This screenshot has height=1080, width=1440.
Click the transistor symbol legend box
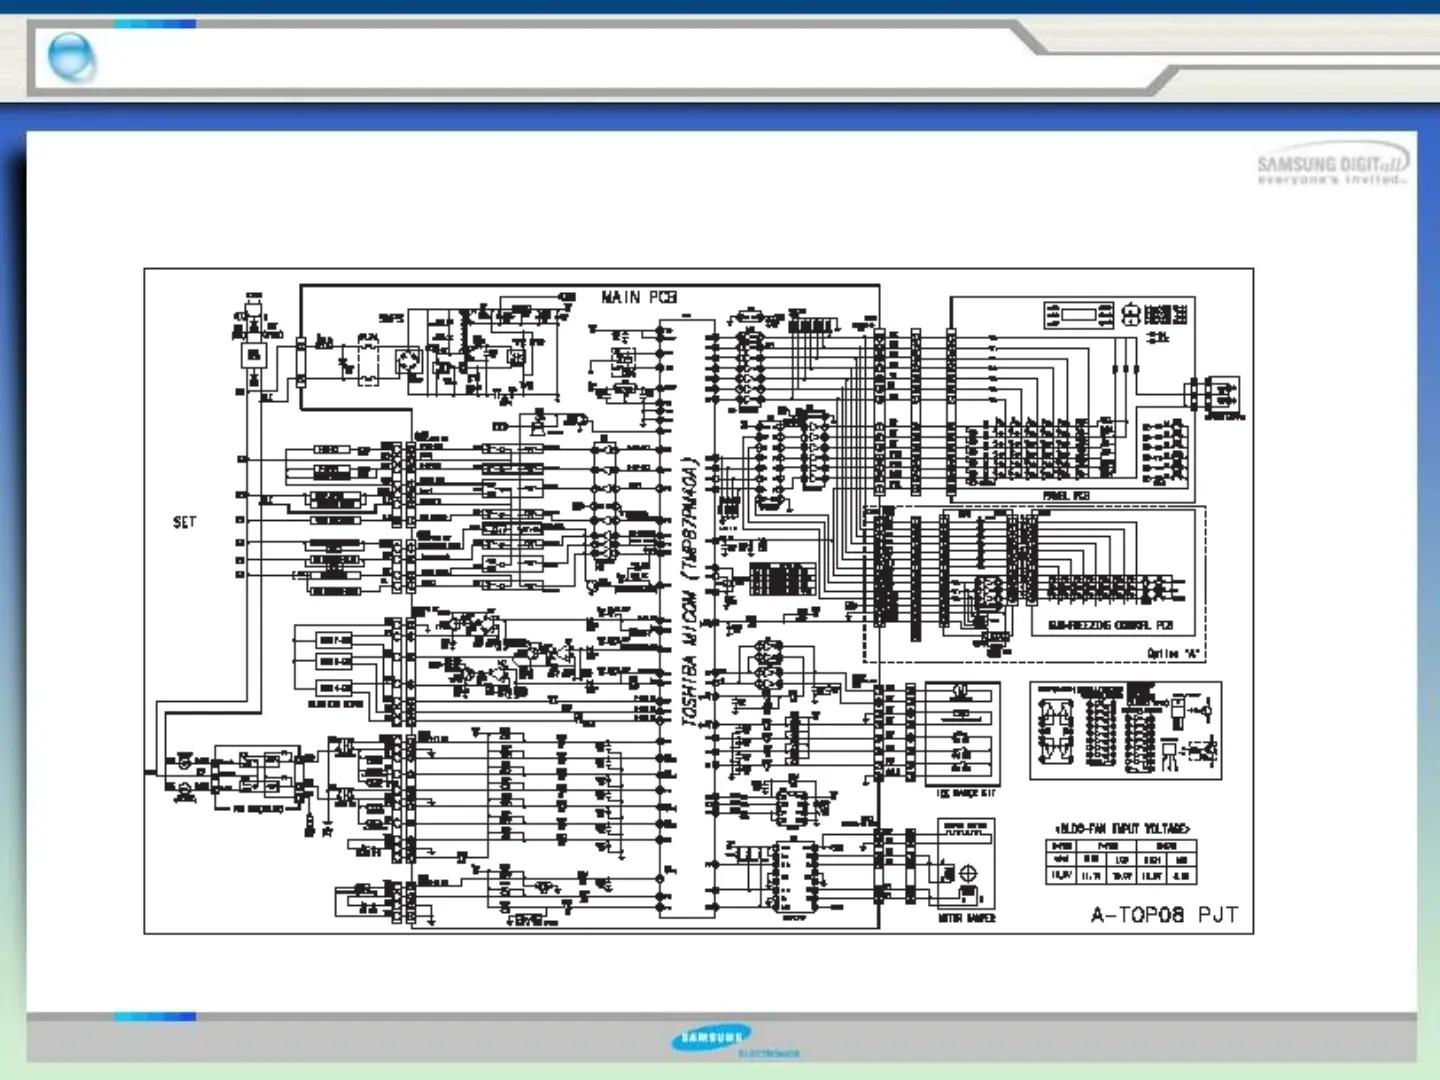(x=1125, y=730)
